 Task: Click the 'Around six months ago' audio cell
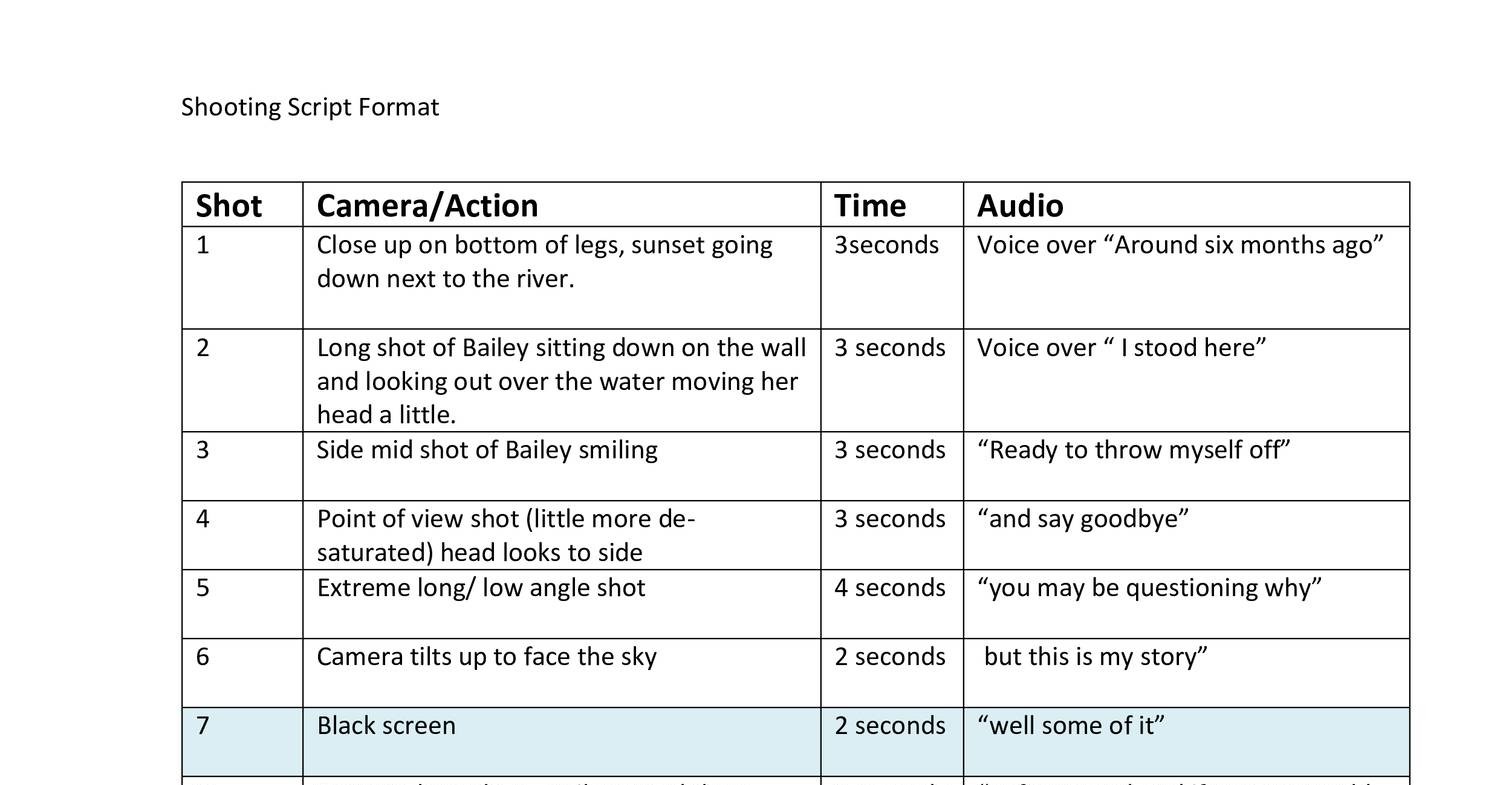[1180, 245]
